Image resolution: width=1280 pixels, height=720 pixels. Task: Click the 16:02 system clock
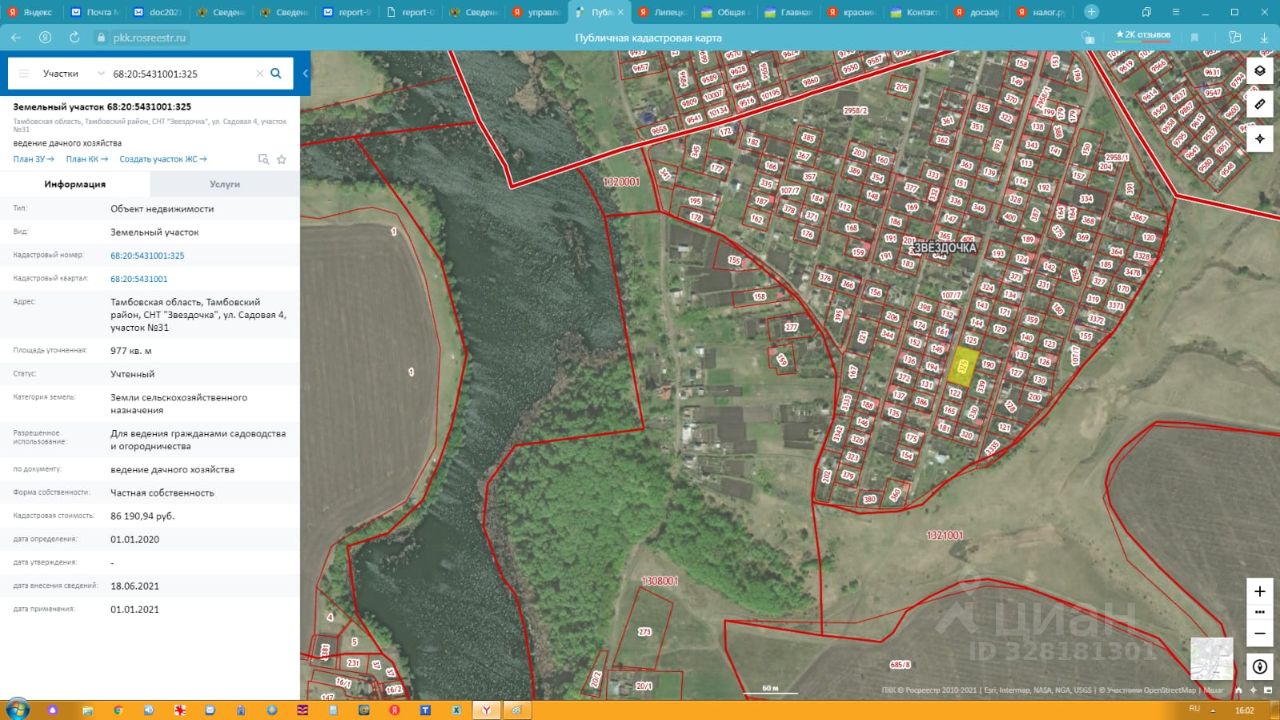[1245, 710]
